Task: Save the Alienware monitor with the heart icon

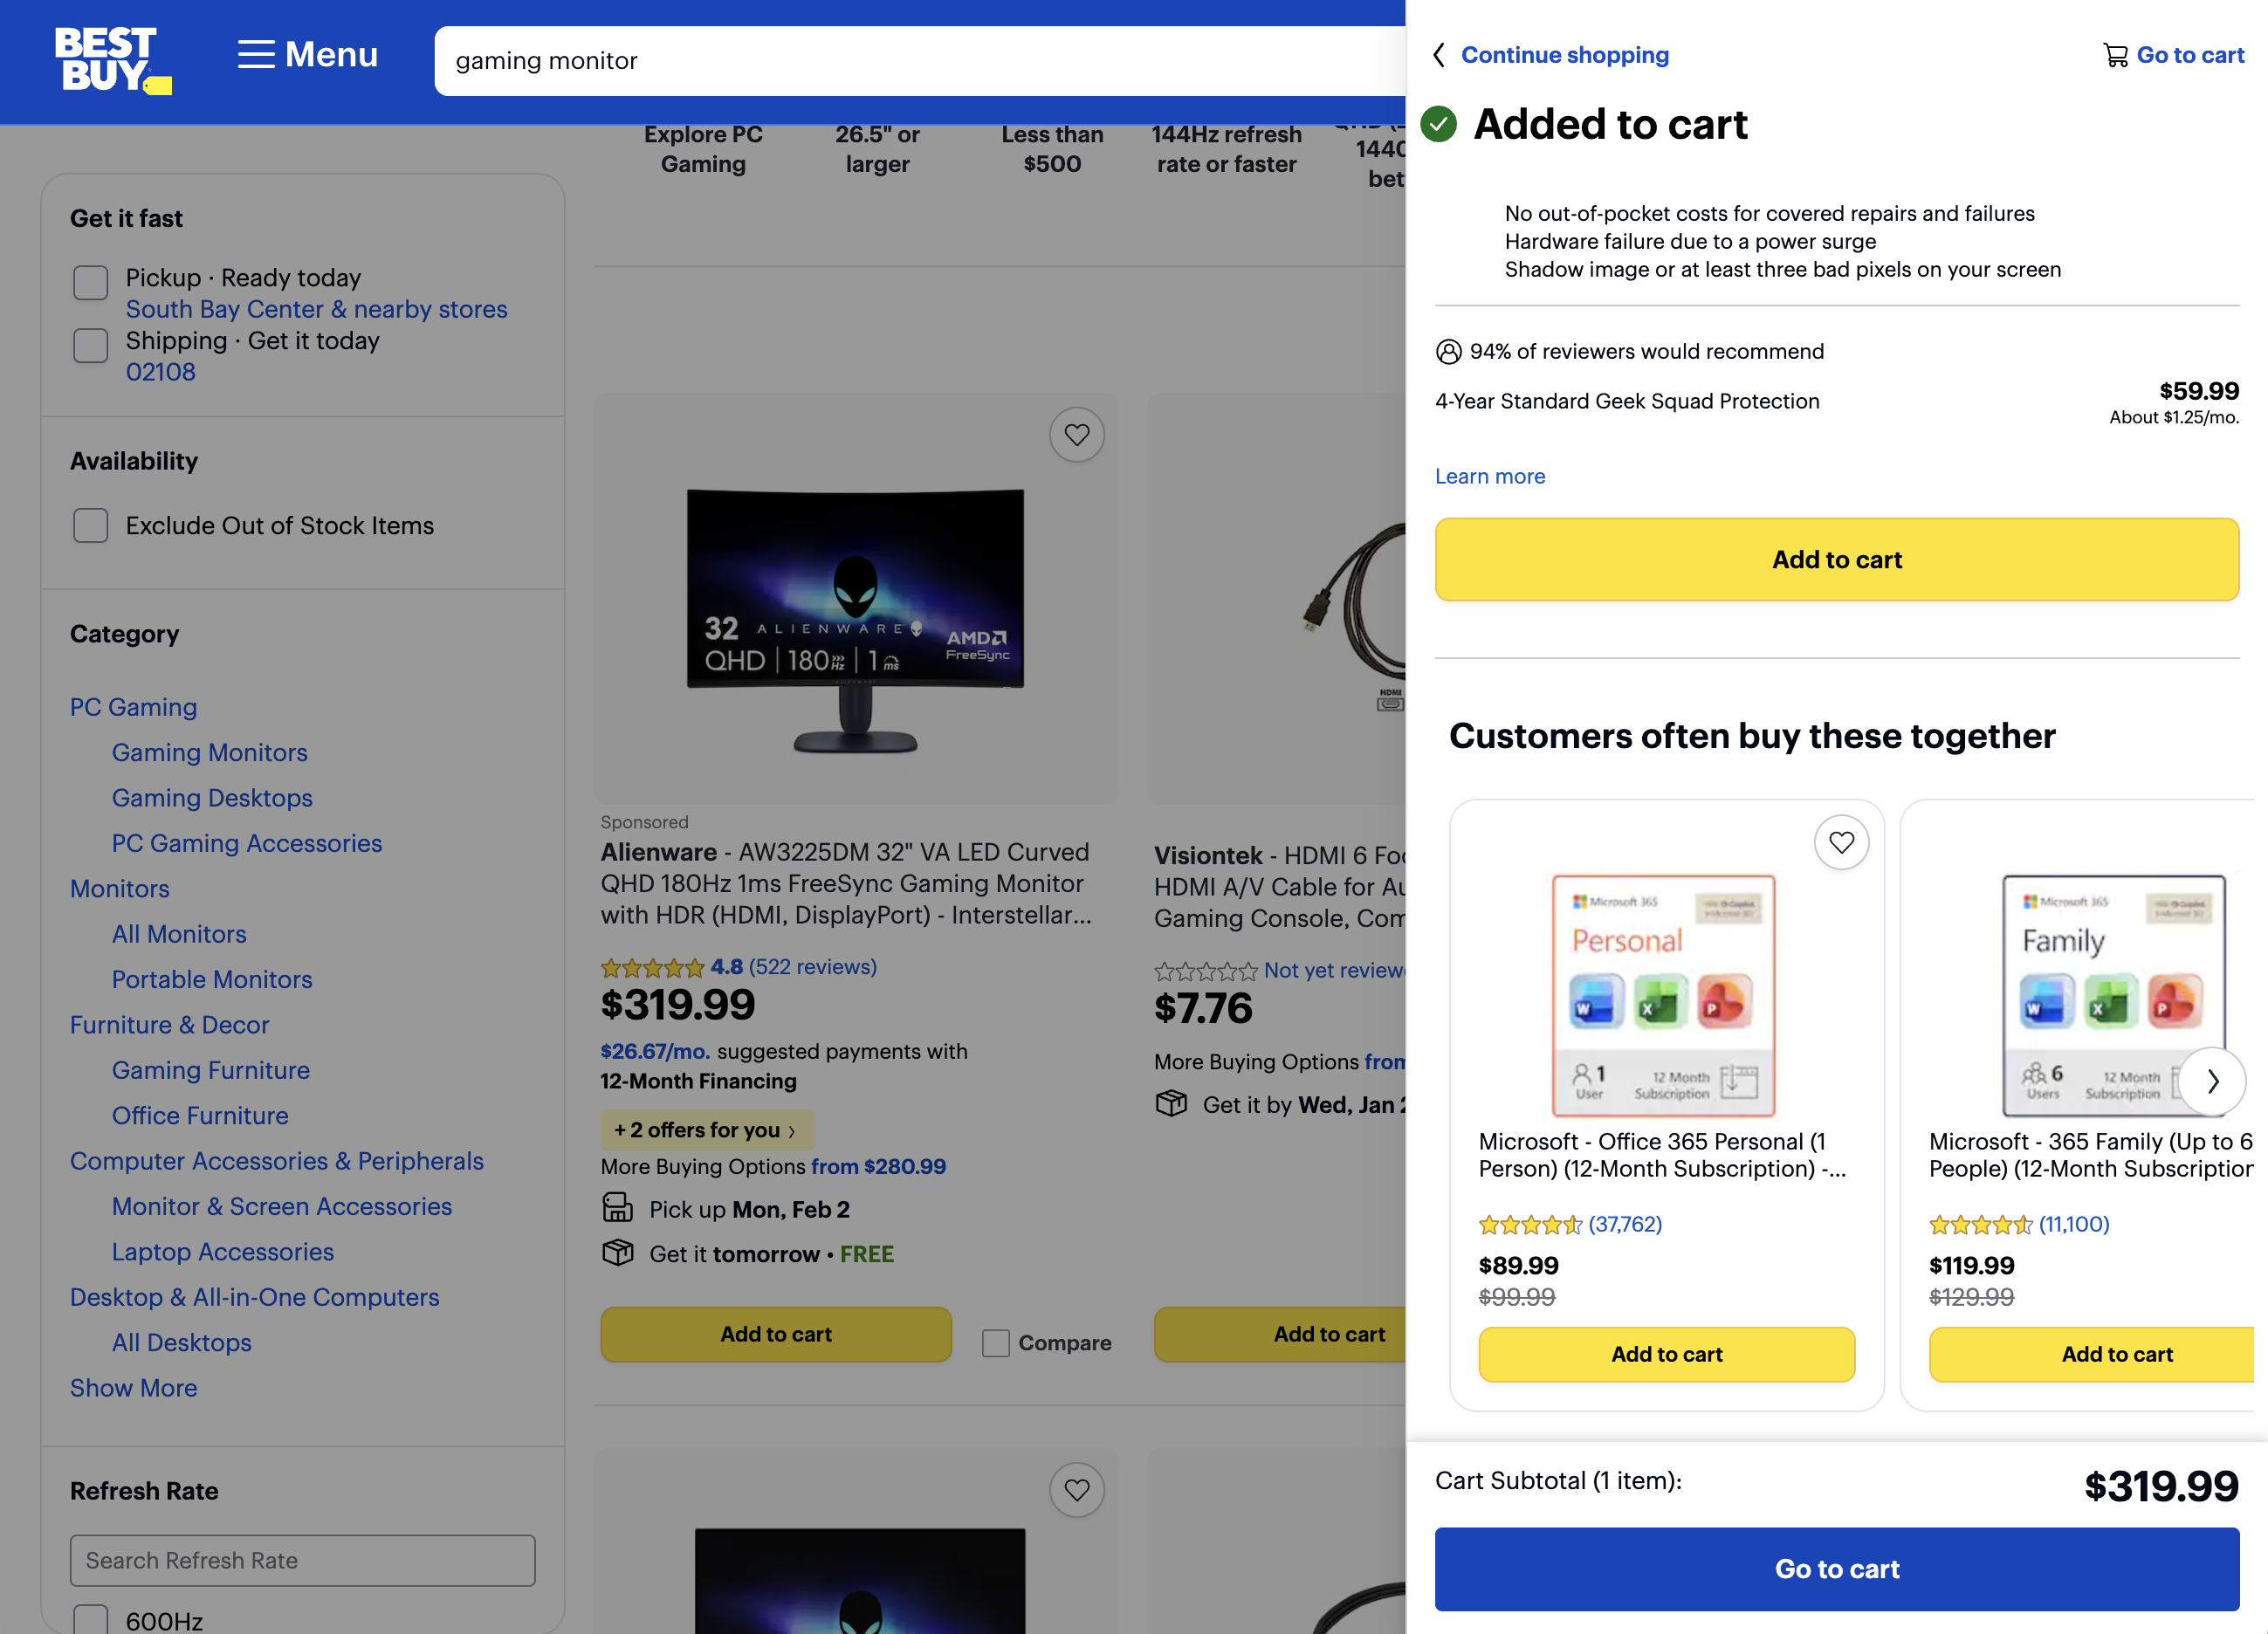Action: pos(1076,434)
